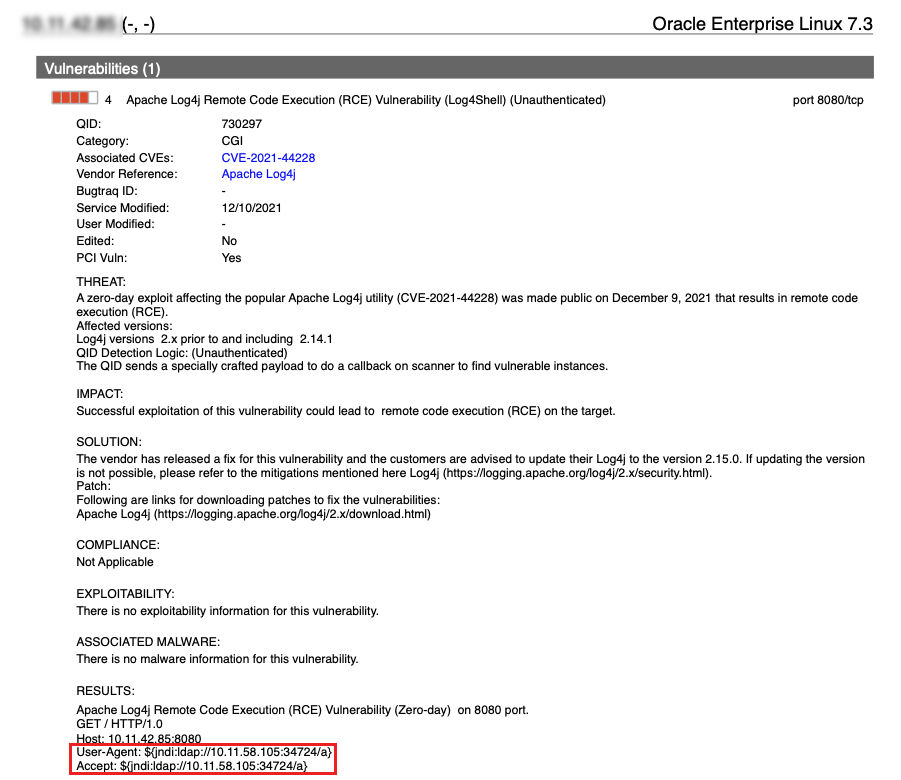
Task: Select the Log4j download URL line
Action: [x=253, y=514]
